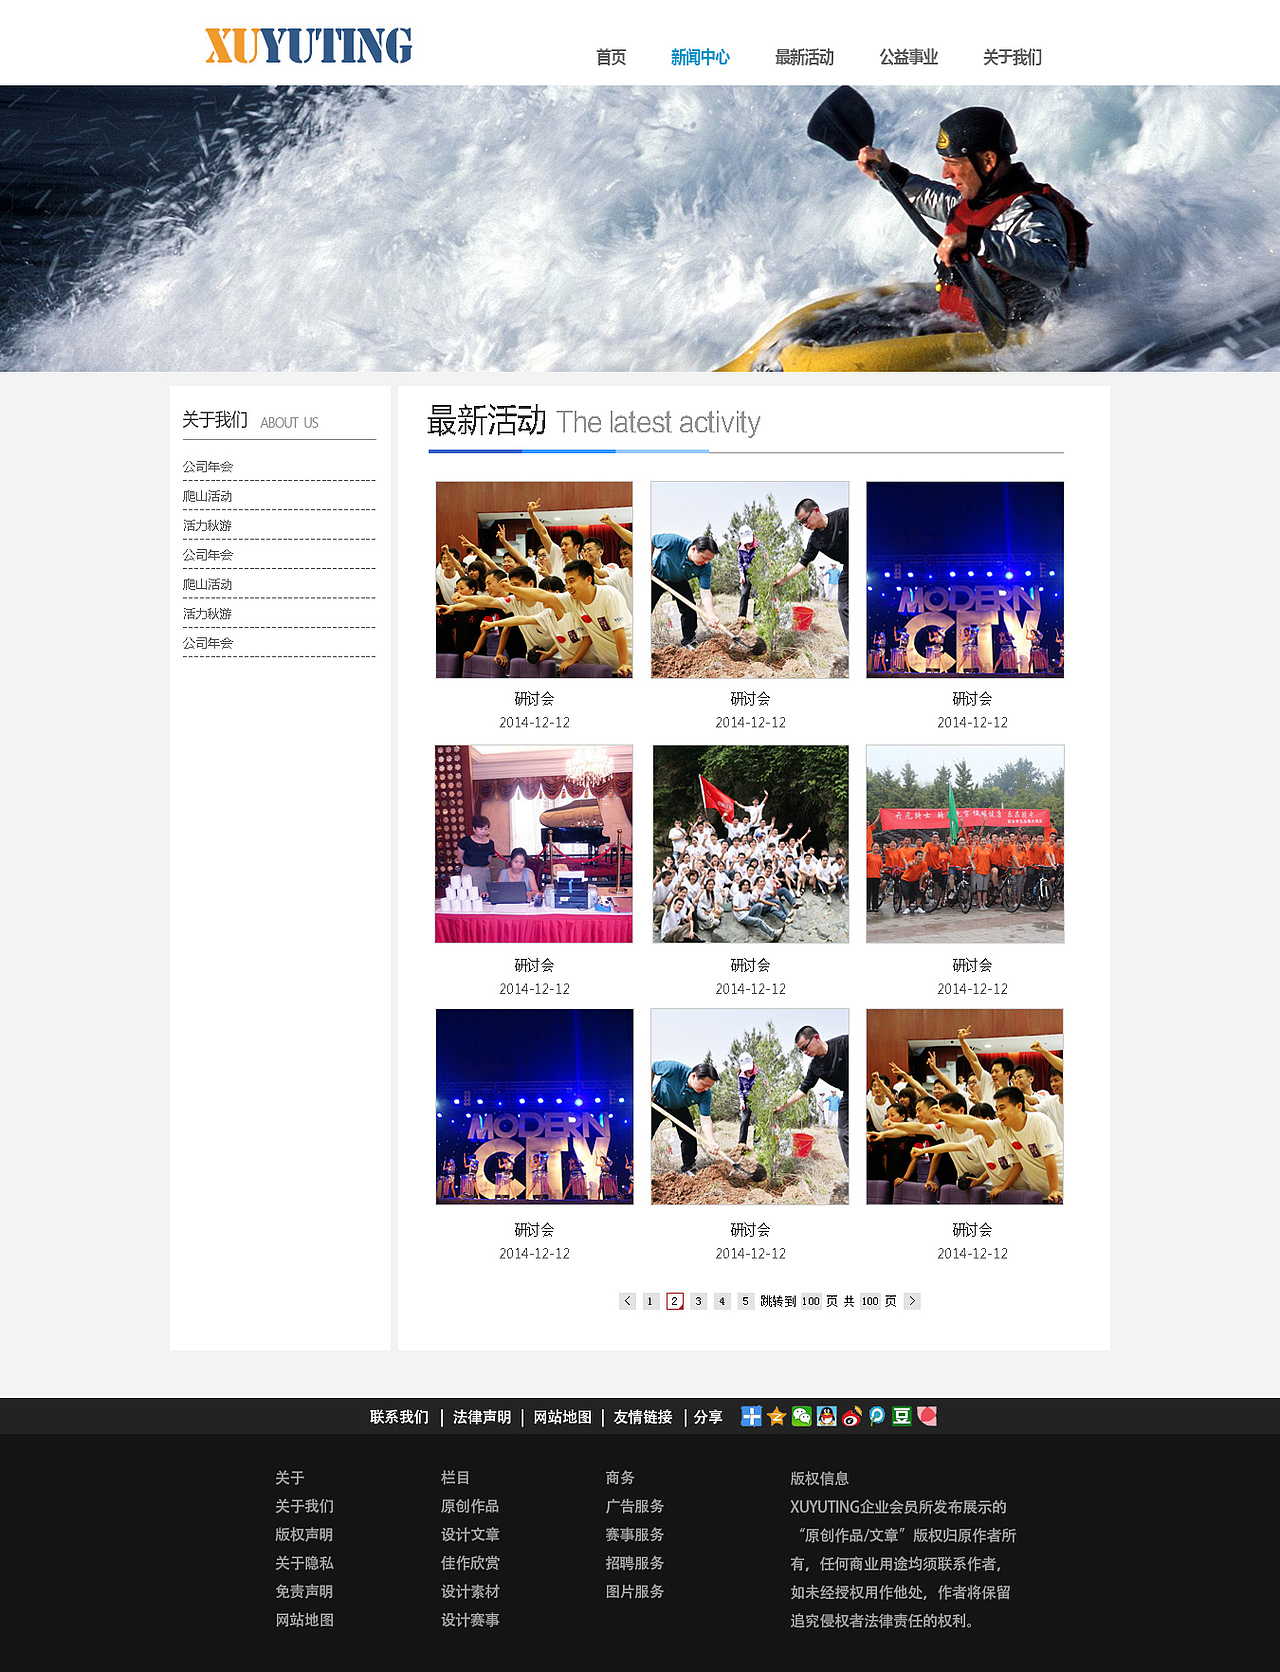Select page 4 in pagination
The width and height of the screenshot is (1280, 1672).
[722, 1301]
